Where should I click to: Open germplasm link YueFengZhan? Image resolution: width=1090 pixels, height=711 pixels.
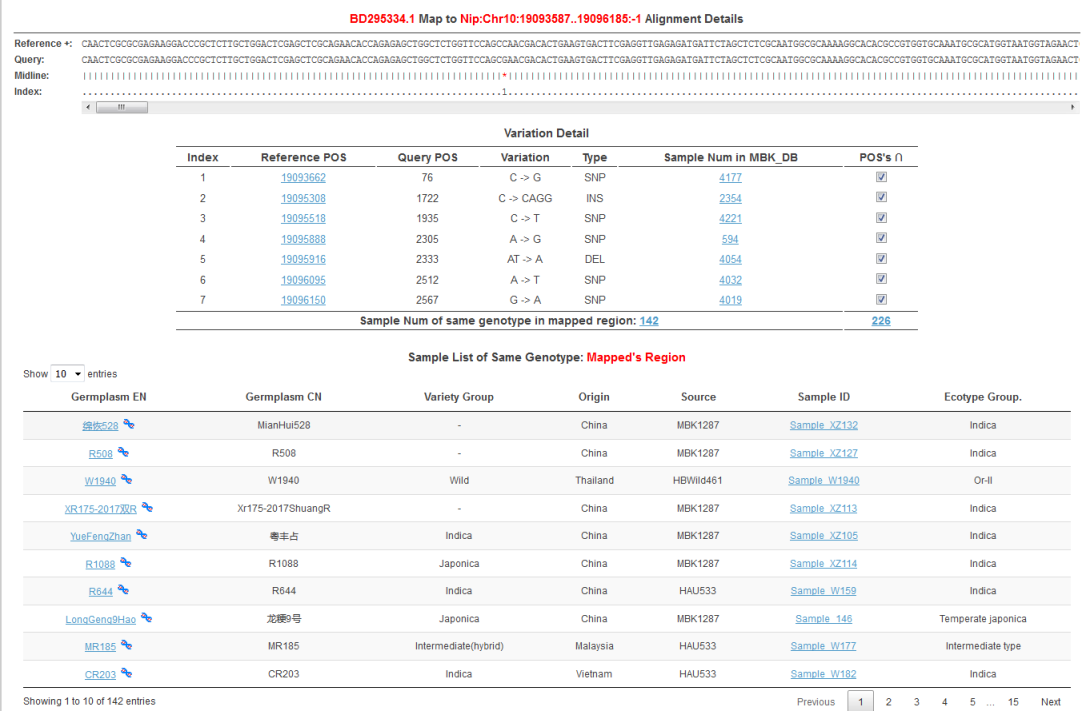(x=100, y=537)
